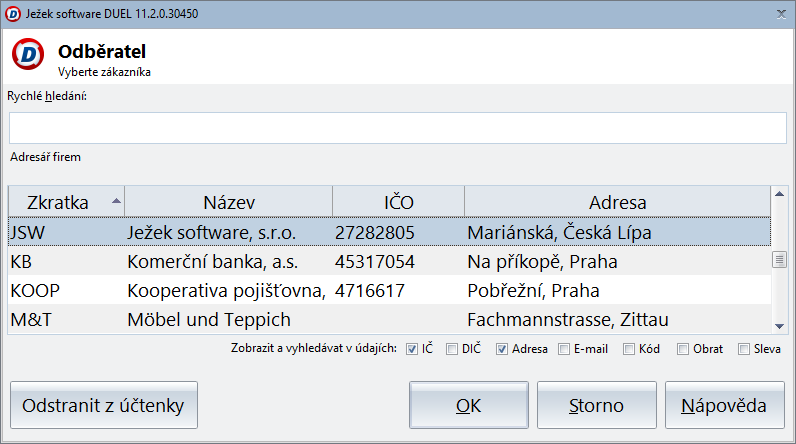Enable the Obrat checkbox
The width and height of the screenshot is (796, 444).
click(x=683, y=349)
